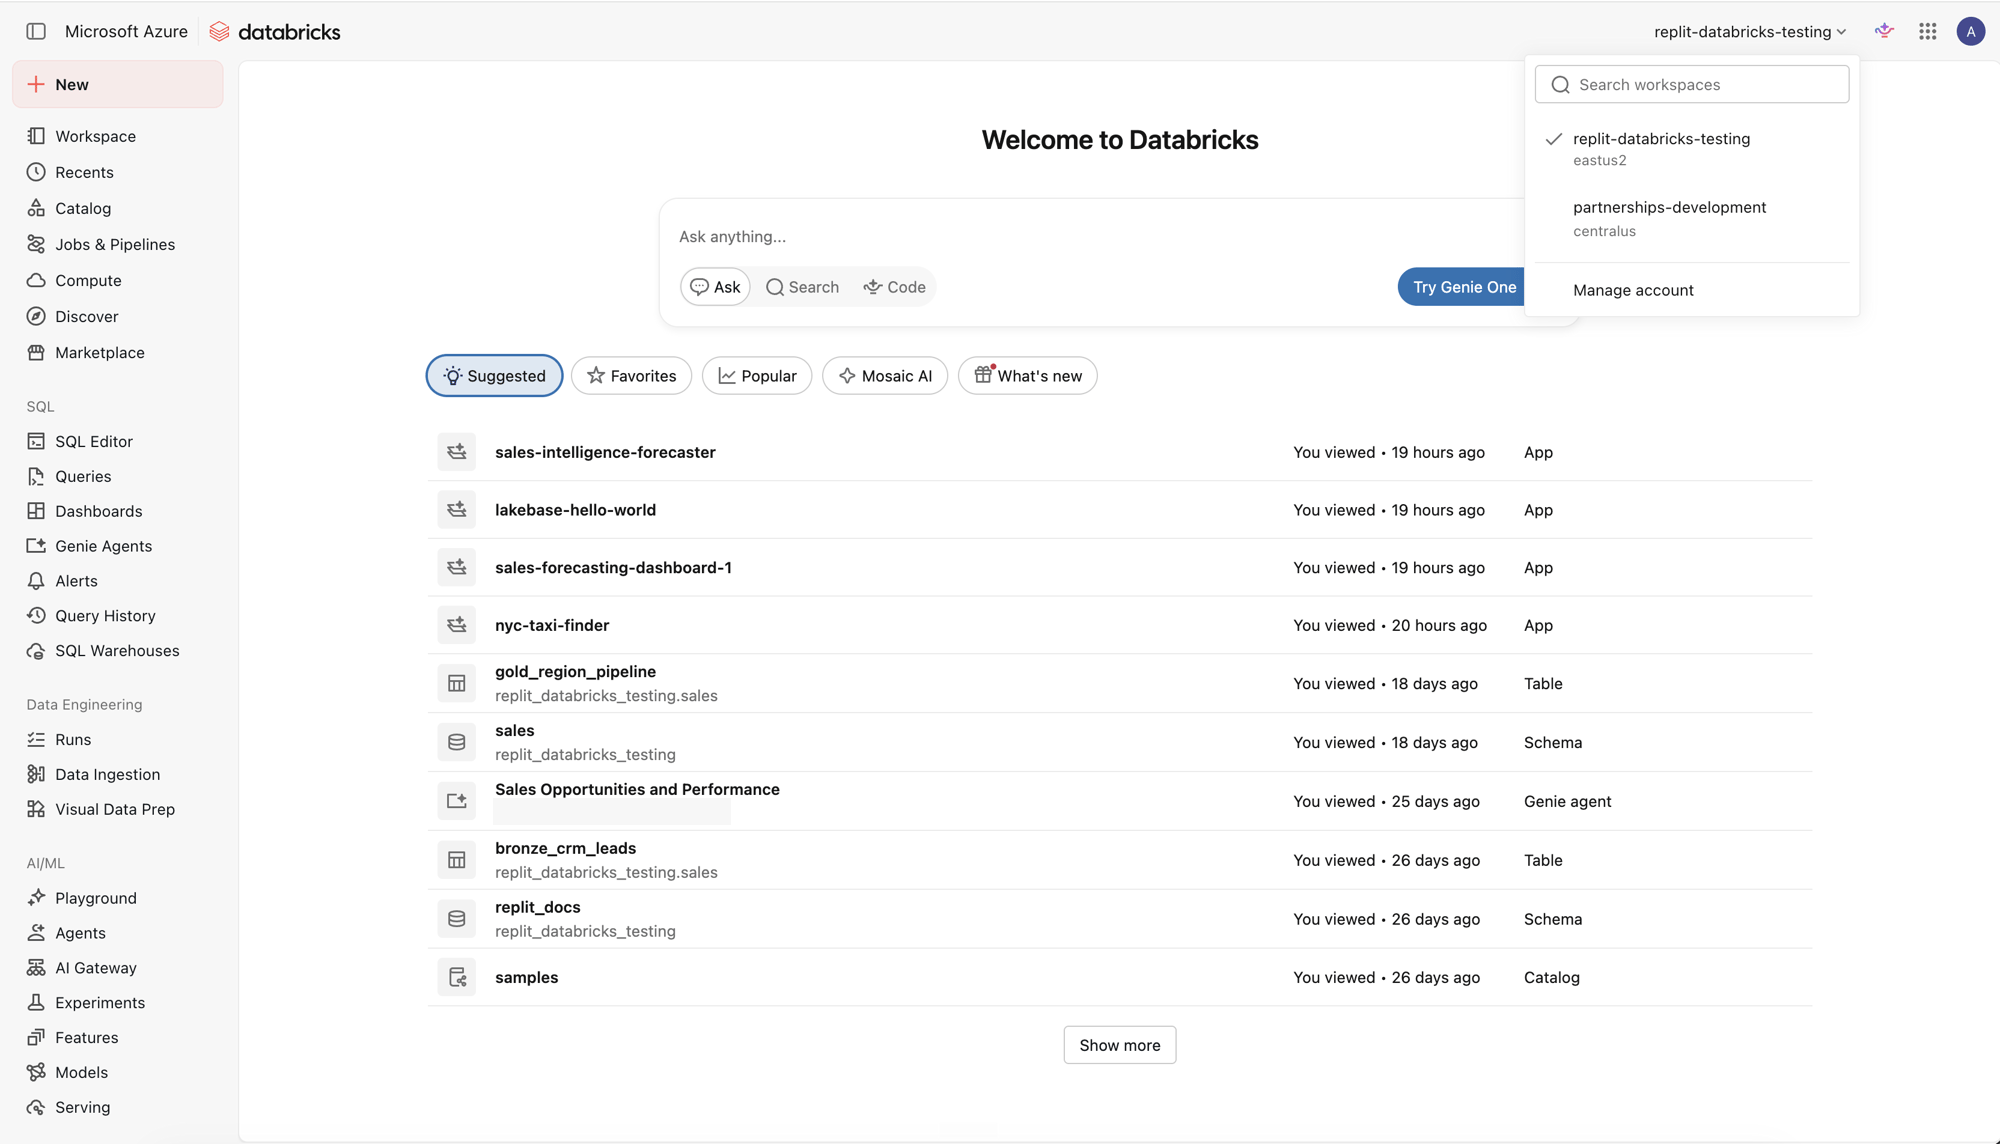The image size is (2000, 1144).
Task: Click the New button
Action: coord(118,84)
